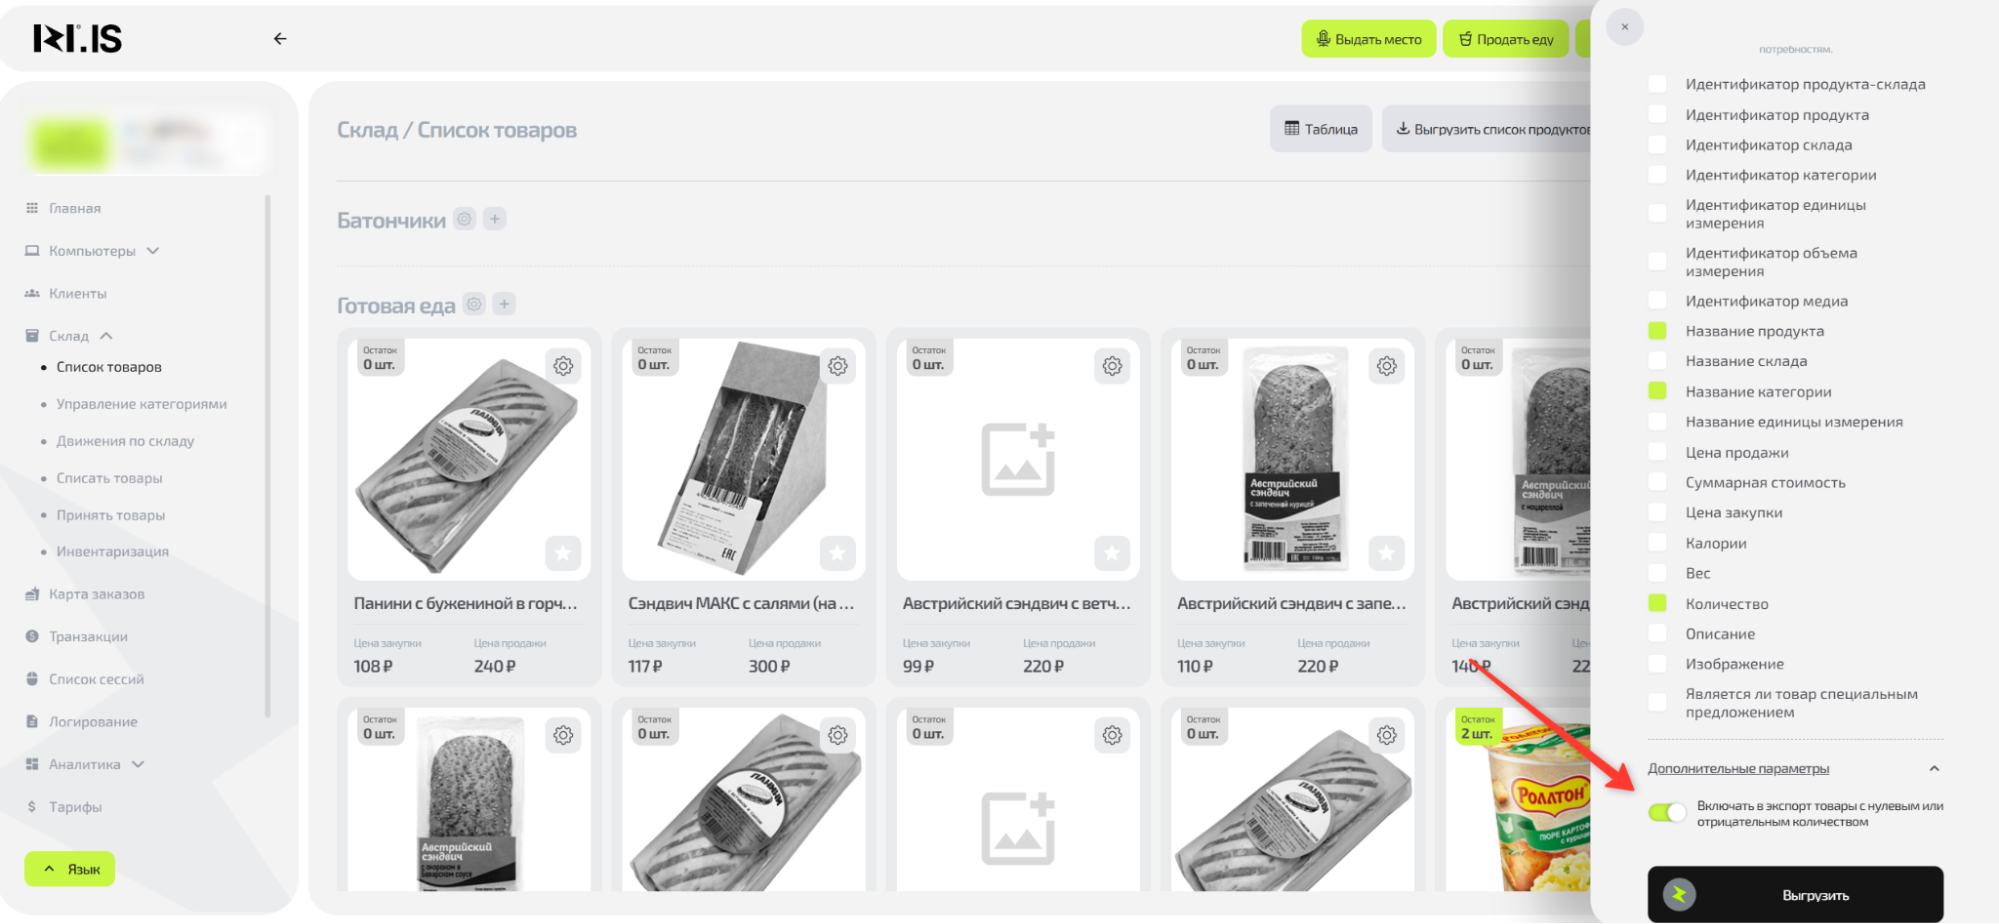Open gear settings on the Панини с бужениной card

[x=563, y=366]
